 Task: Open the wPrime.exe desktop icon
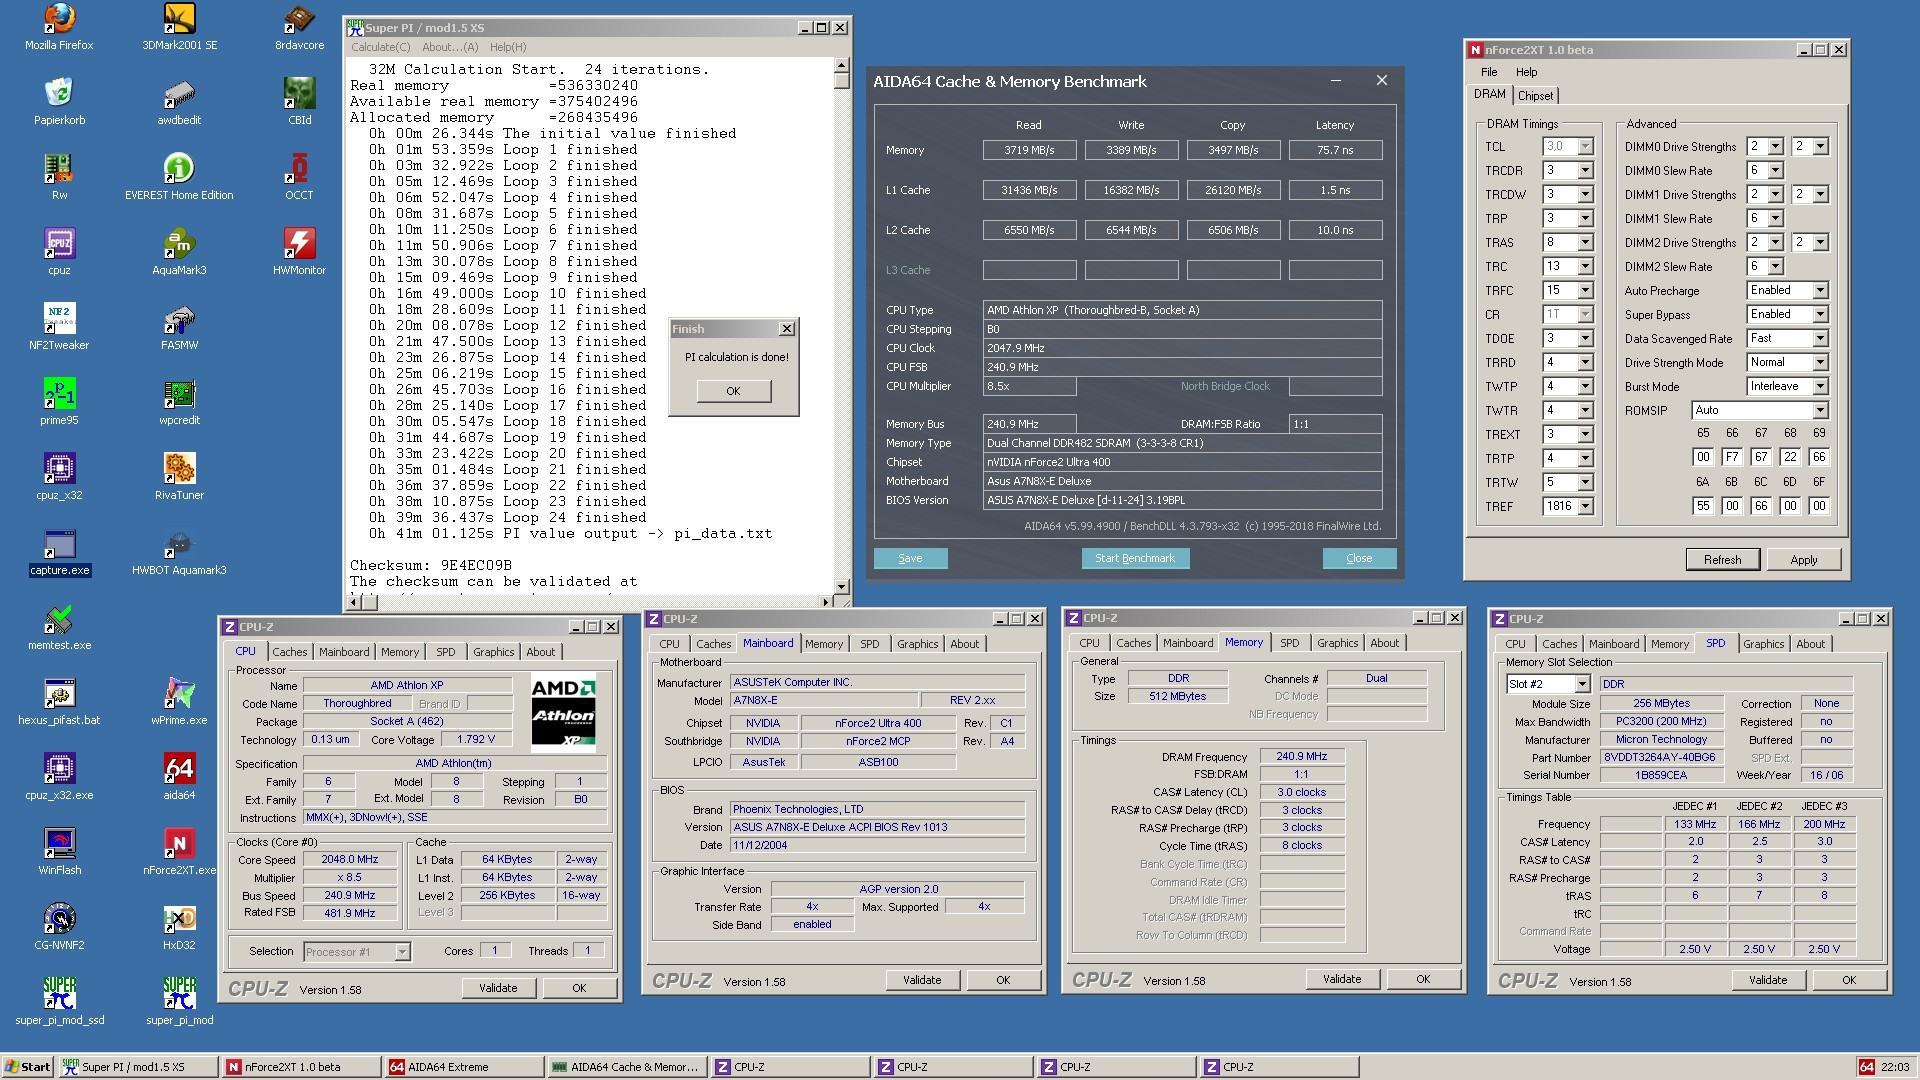click(179, 702)
